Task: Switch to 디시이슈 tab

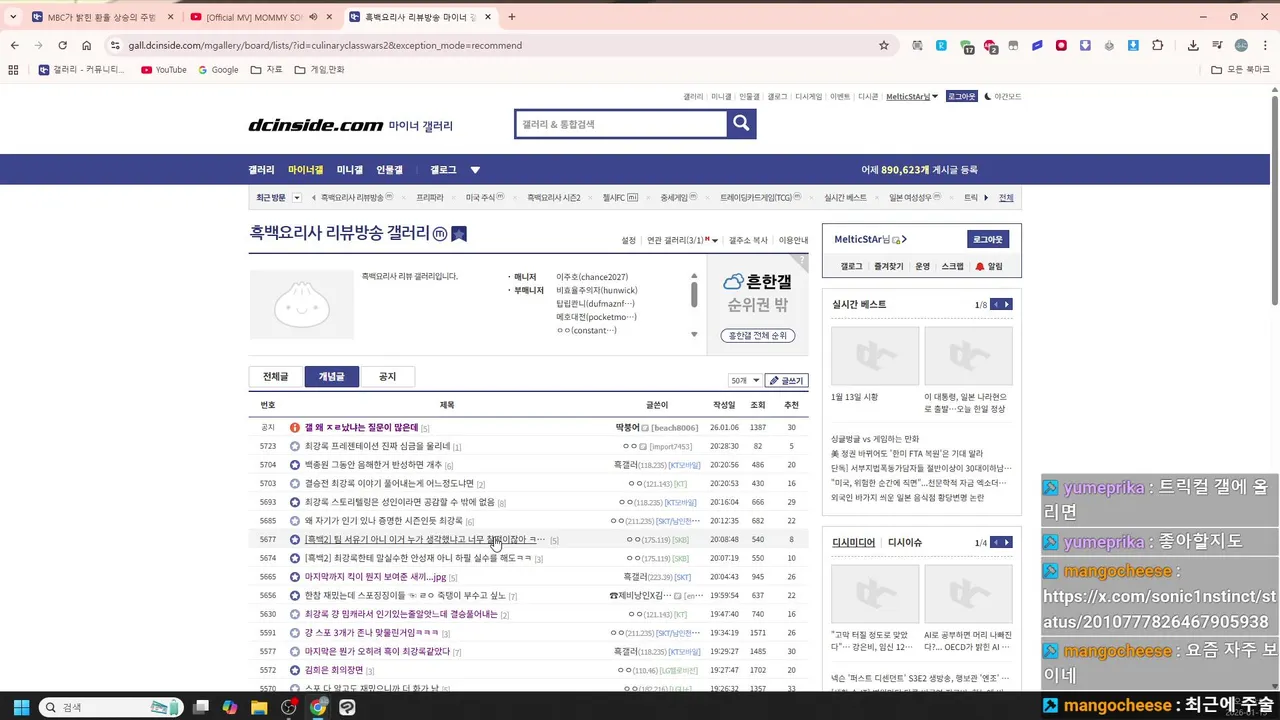Action: tap(905, 543)
